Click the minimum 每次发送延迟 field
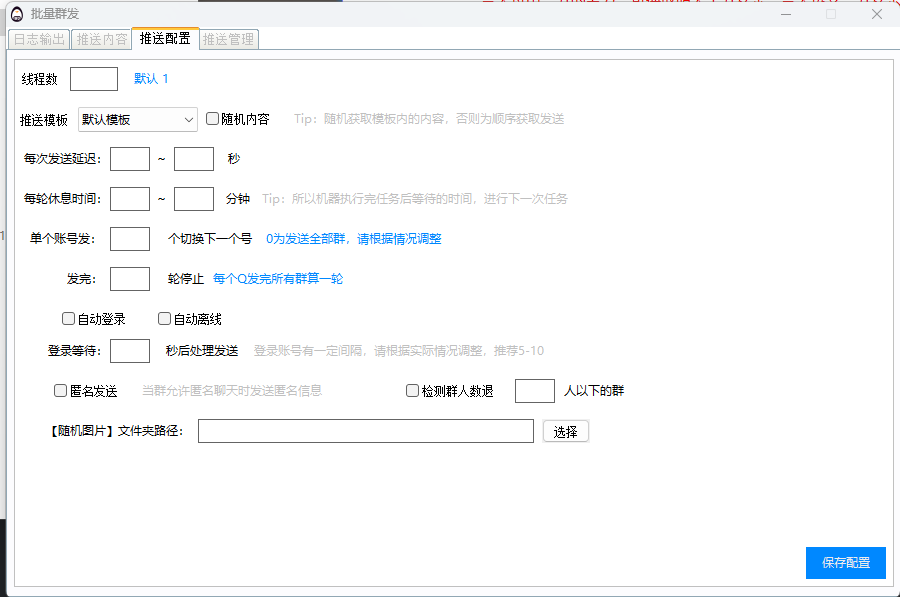 (130, 159)
